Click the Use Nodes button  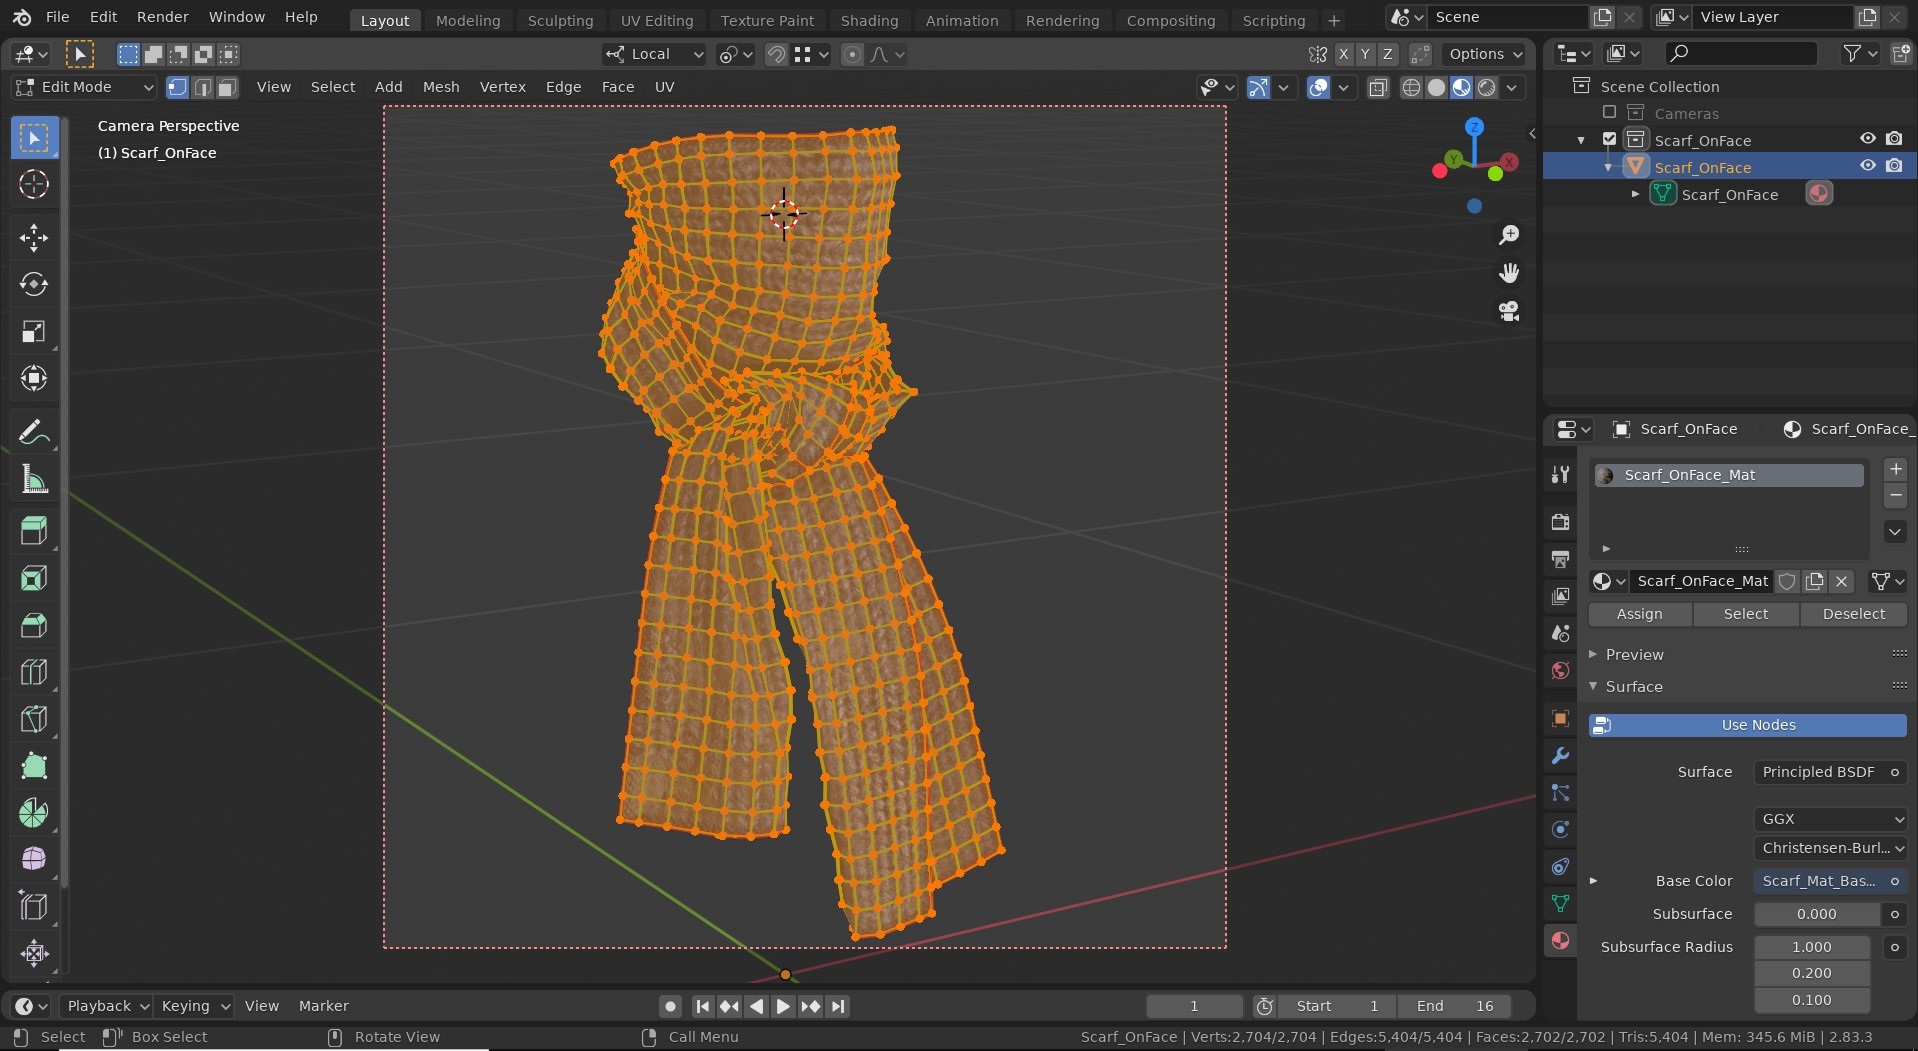(1748, 725)
